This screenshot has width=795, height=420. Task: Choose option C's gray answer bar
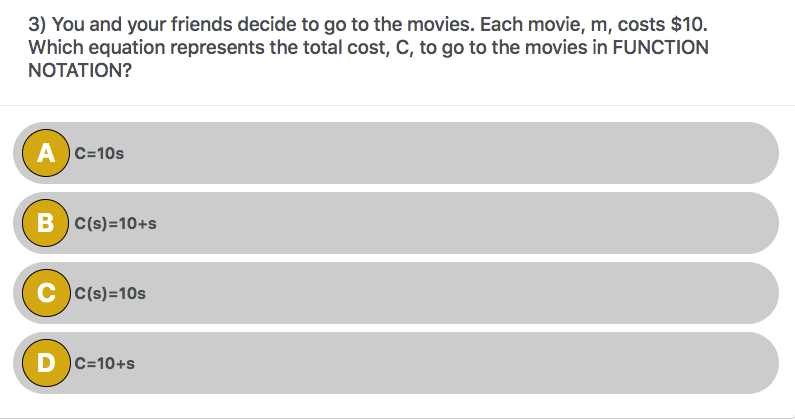pos(396,293)
